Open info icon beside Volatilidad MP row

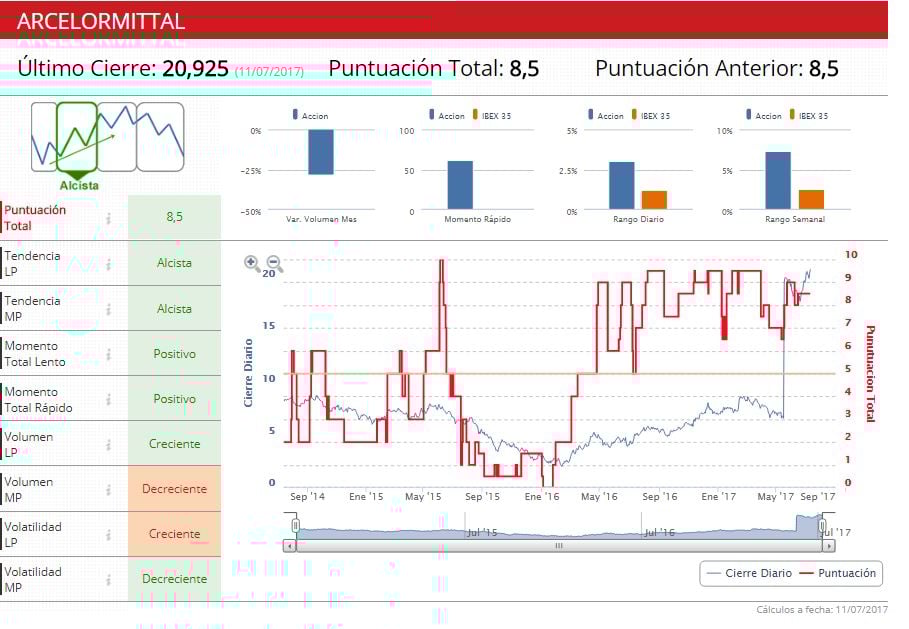(x=108, y=580)
